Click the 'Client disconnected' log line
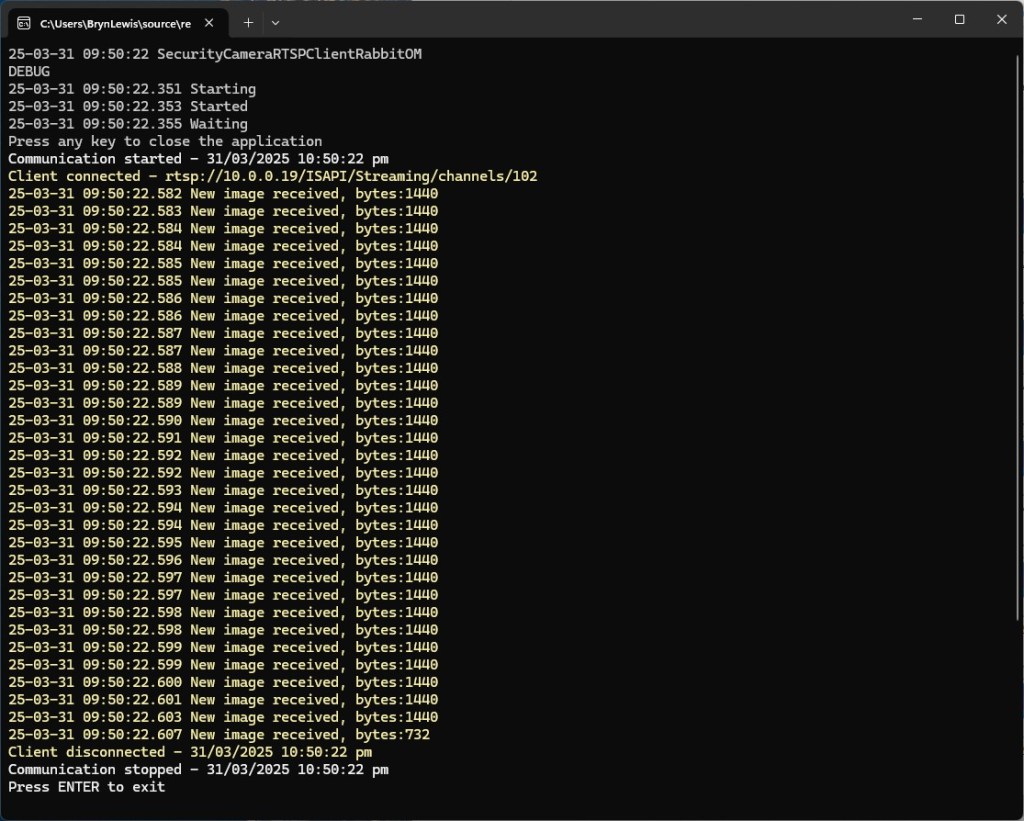The height and width of the screenshot is (821, 1024). (190, 752)
